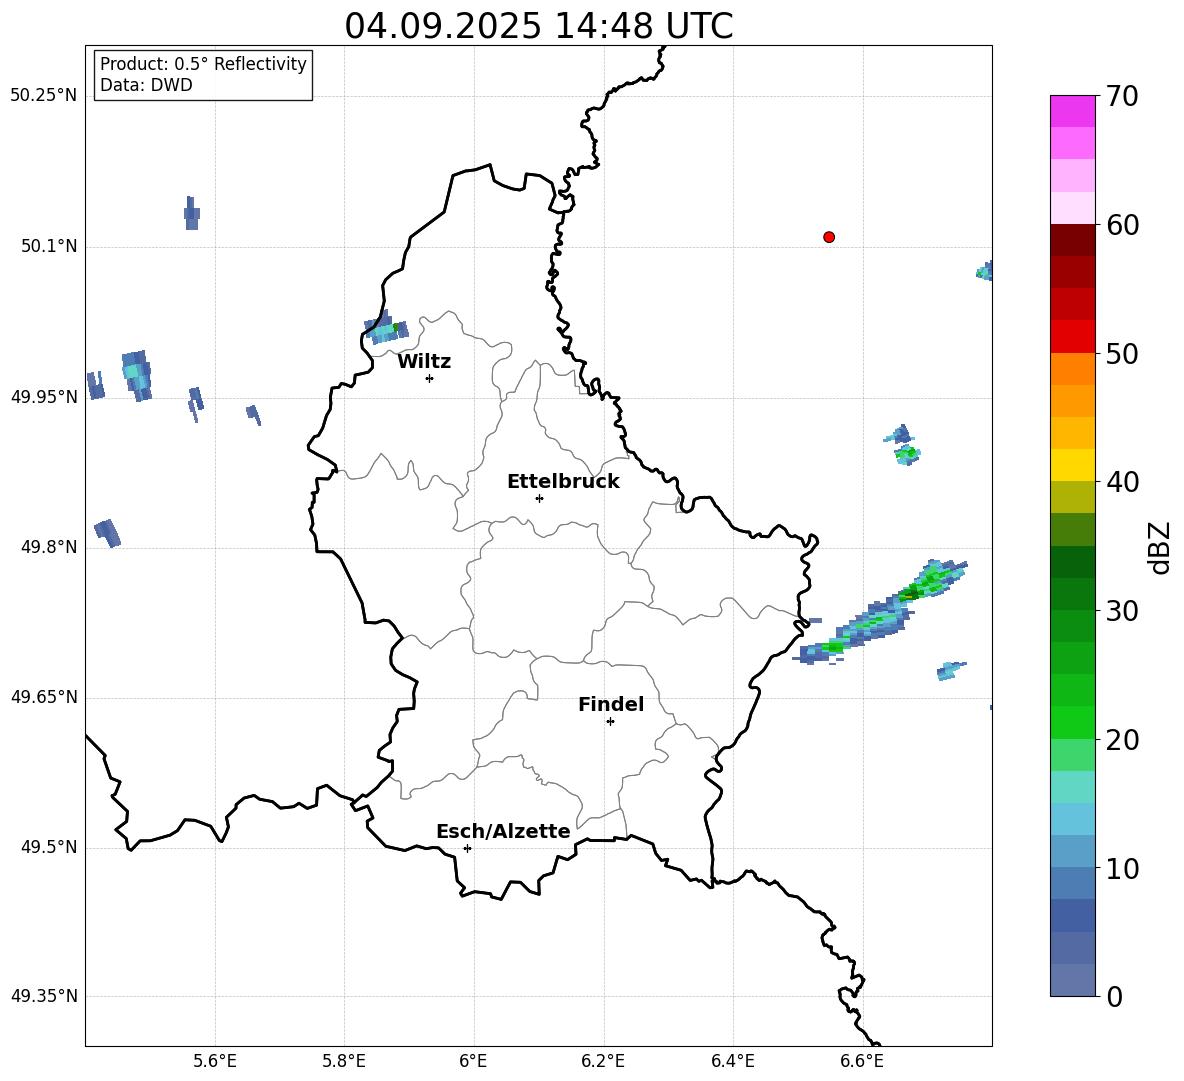Click the 6°E longitude label

click(x=473, y=1061)
